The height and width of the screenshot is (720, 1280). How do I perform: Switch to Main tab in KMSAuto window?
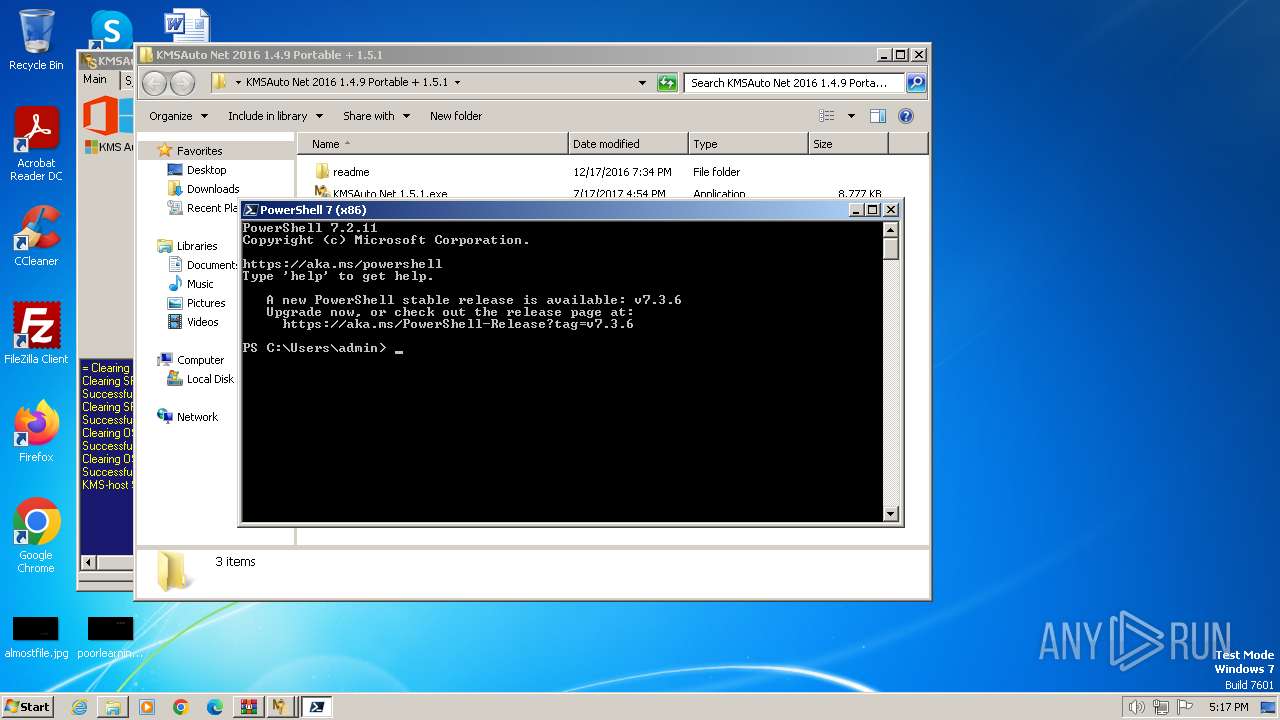[95, 79]
